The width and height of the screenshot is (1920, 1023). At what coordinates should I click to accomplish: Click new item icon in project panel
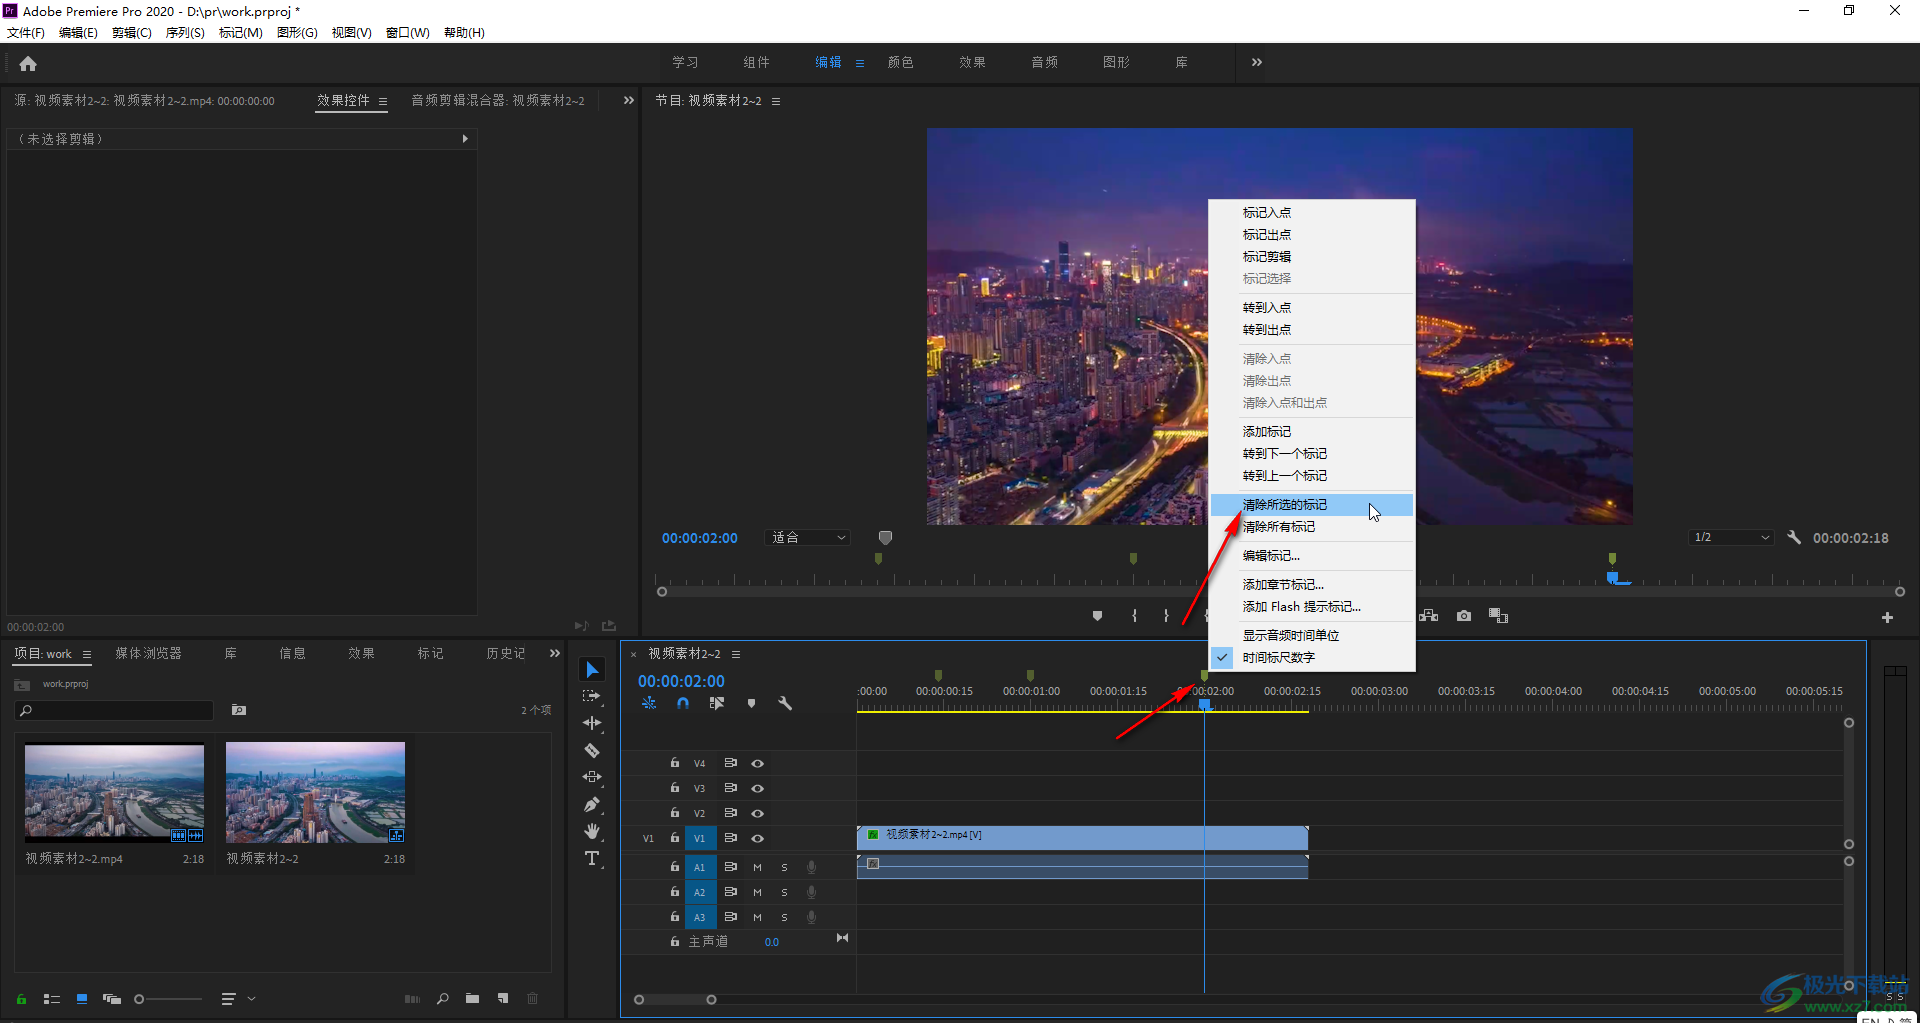(503, 998)
